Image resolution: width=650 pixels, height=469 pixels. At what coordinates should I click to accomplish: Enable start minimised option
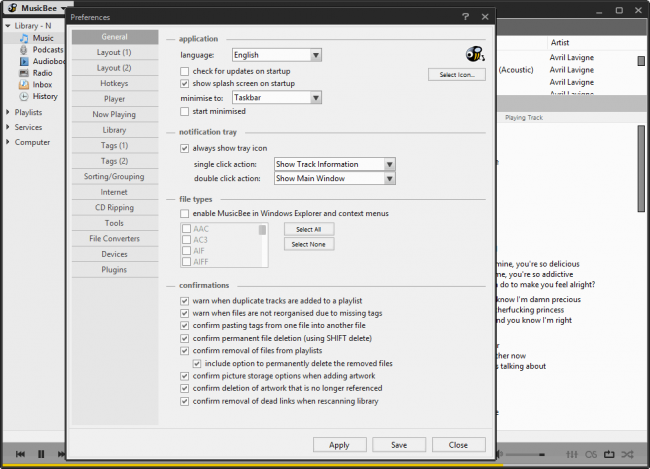coord(184,112)
